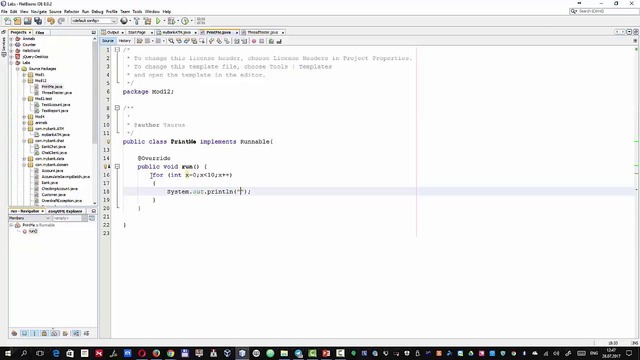Switch to the Files panel tab
The height and width of the screenshot is (360, 640).
[x=40, y=32]
